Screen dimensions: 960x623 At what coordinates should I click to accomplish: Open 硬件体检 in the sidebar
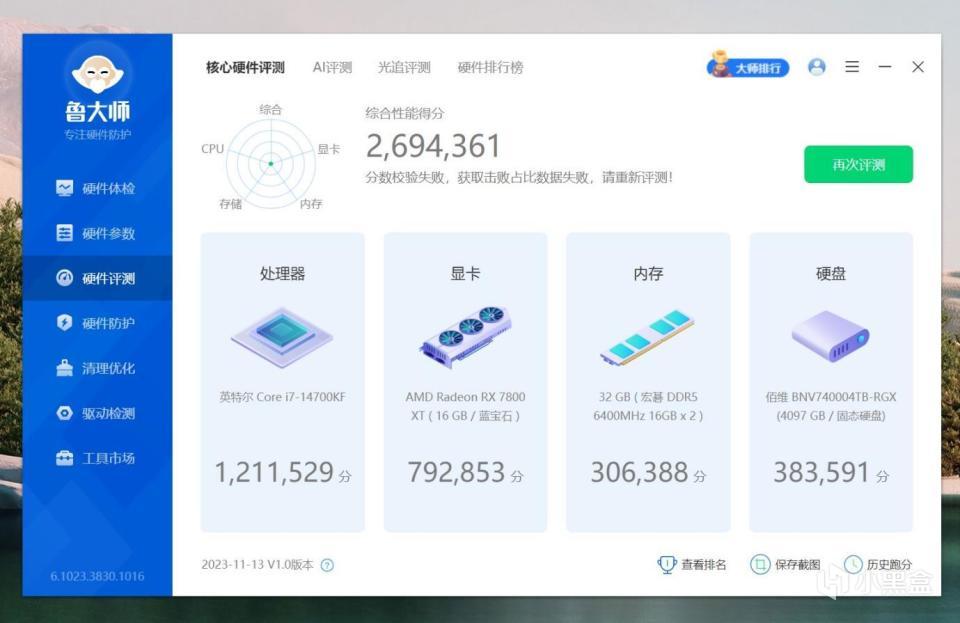[x=97, y=188]
